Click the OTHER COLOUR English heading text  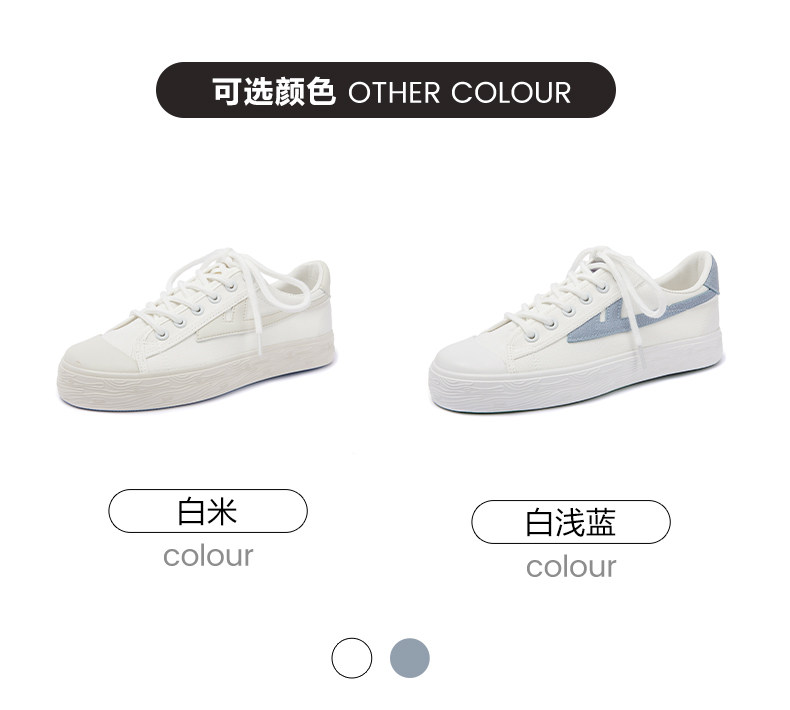(459, 93)
